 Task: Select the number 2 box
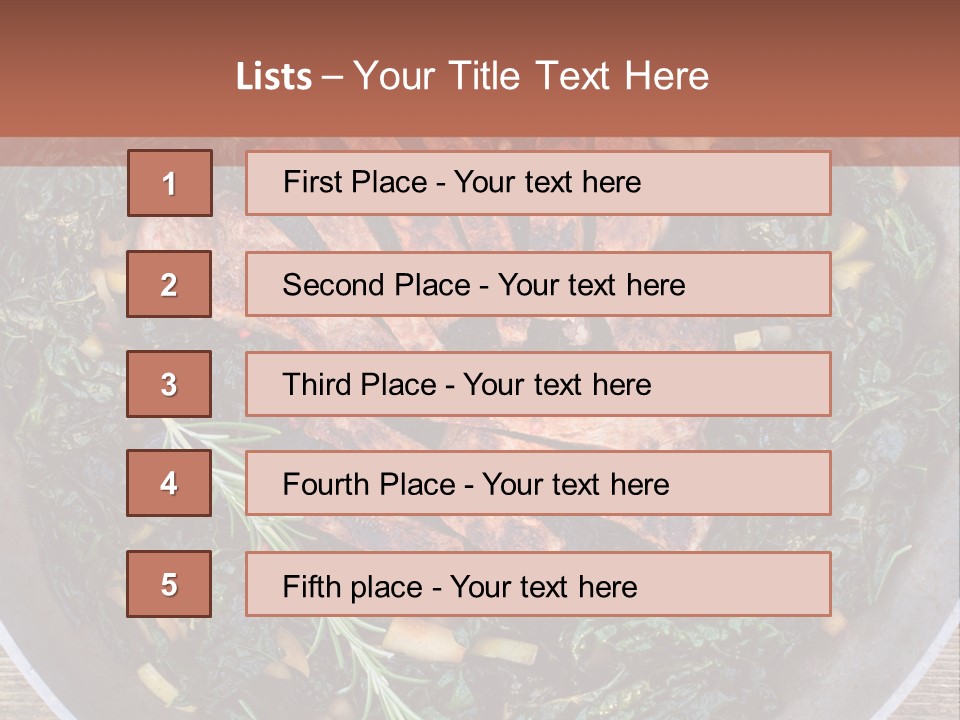(x=170, y=284)
